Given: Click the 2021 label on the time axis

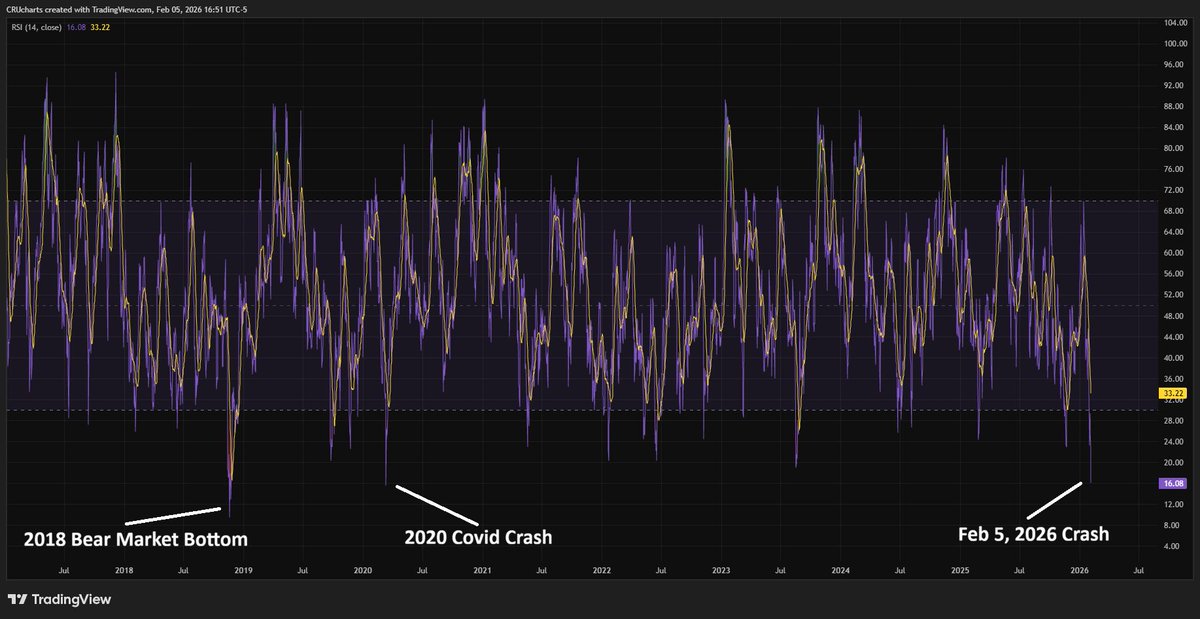Looking at the screenshot, I should coord(482,571).
